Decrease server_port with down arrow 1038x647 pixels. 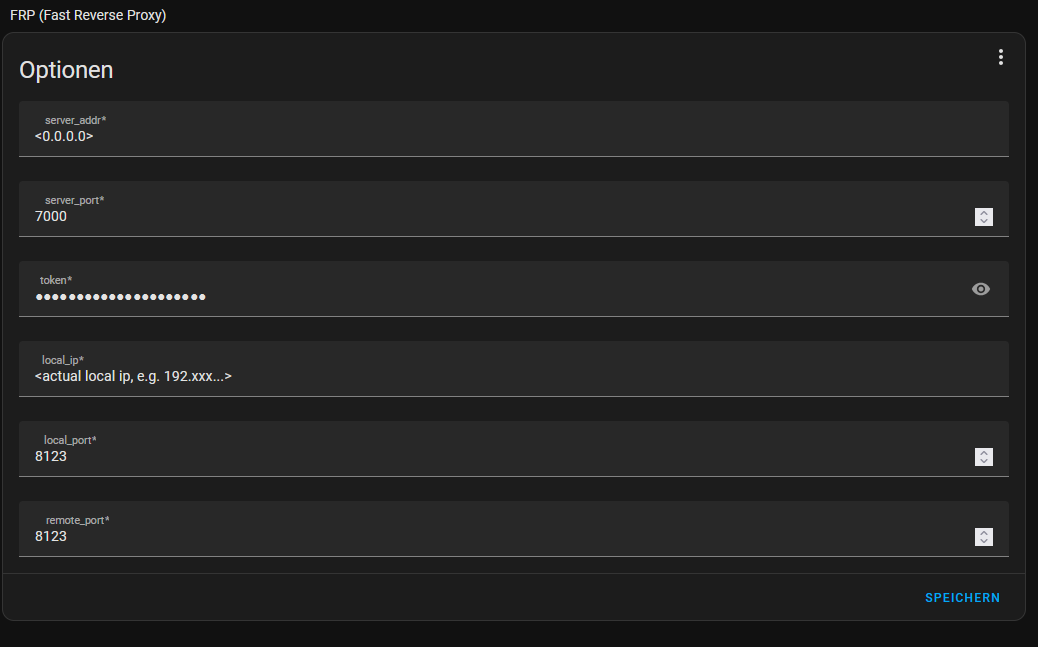984,221
